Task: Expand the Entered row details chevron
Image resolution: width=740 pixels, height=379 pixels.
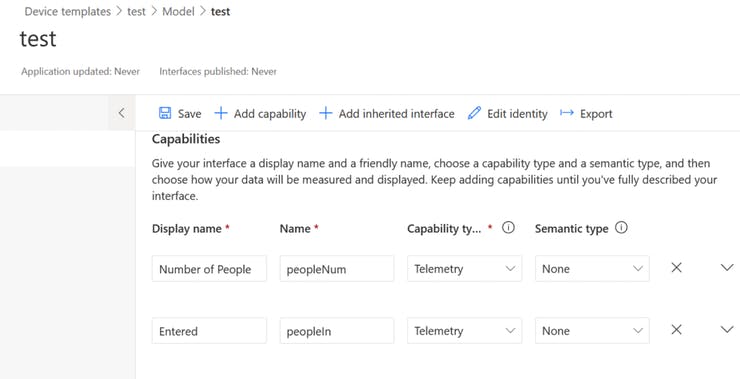Action: [727, 329]
